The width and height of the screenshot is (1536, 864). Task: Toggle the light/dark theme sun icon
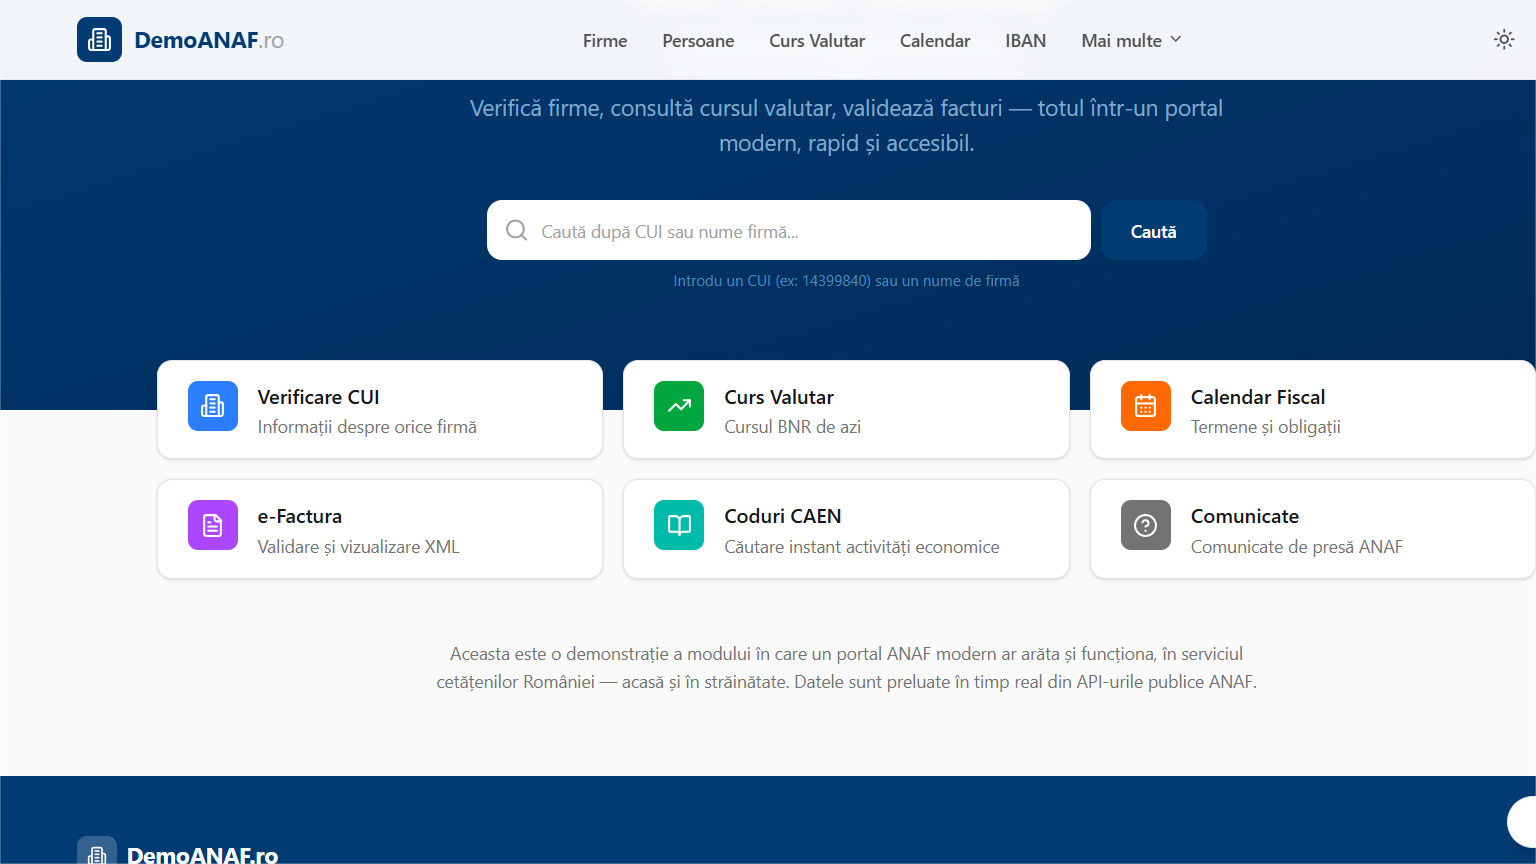coord(1503,40)
